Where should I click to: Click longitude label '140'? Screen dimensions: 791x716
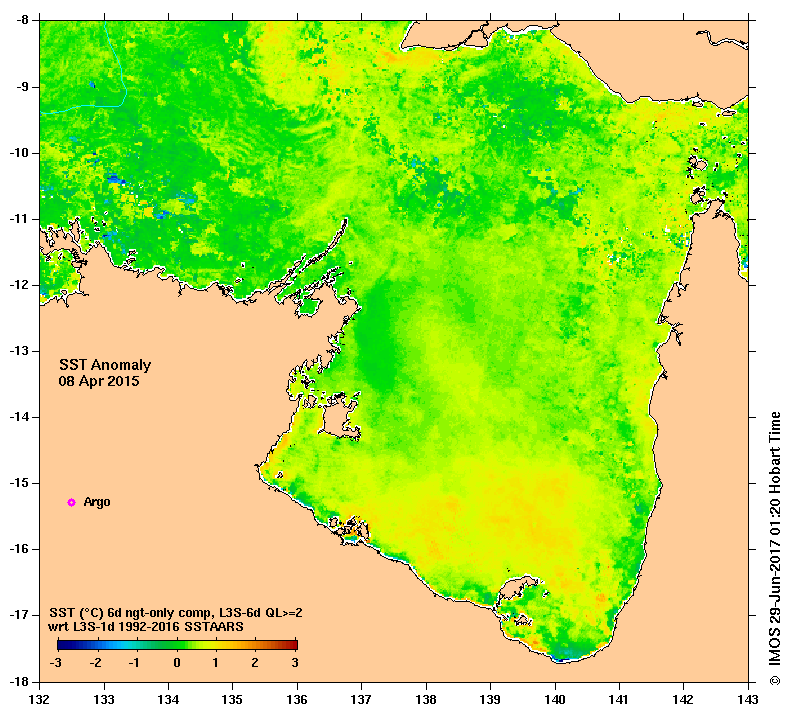[x=555, y=699]
